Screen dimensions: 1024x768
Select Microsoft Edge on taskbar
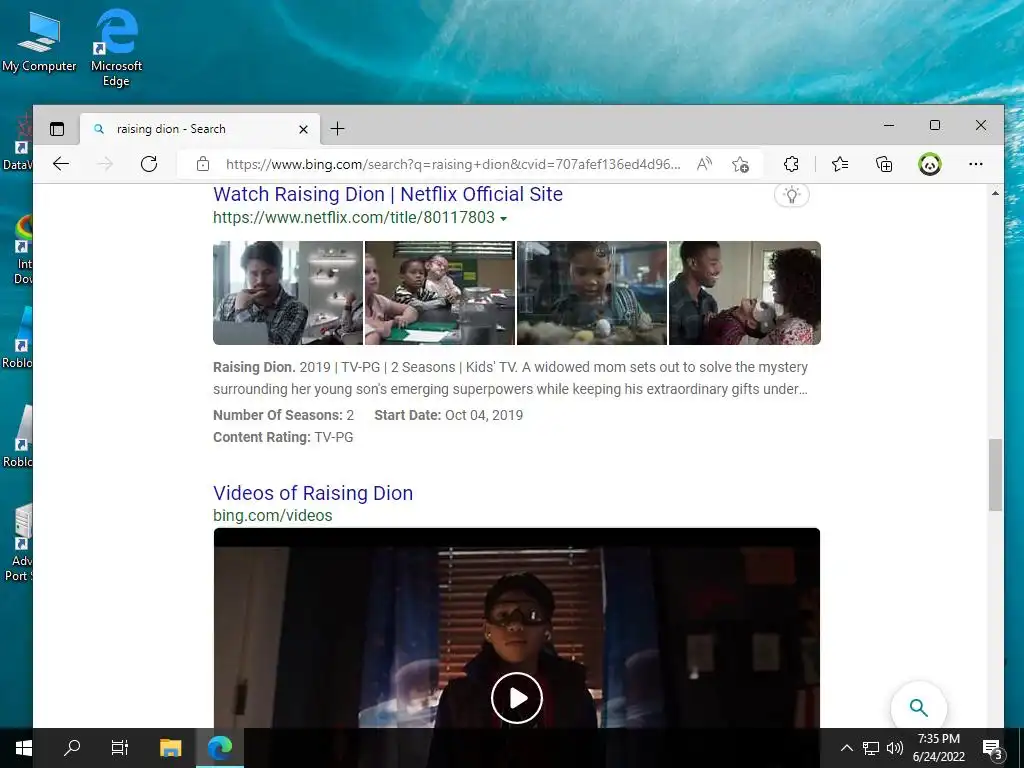click(x=220, y=747)
